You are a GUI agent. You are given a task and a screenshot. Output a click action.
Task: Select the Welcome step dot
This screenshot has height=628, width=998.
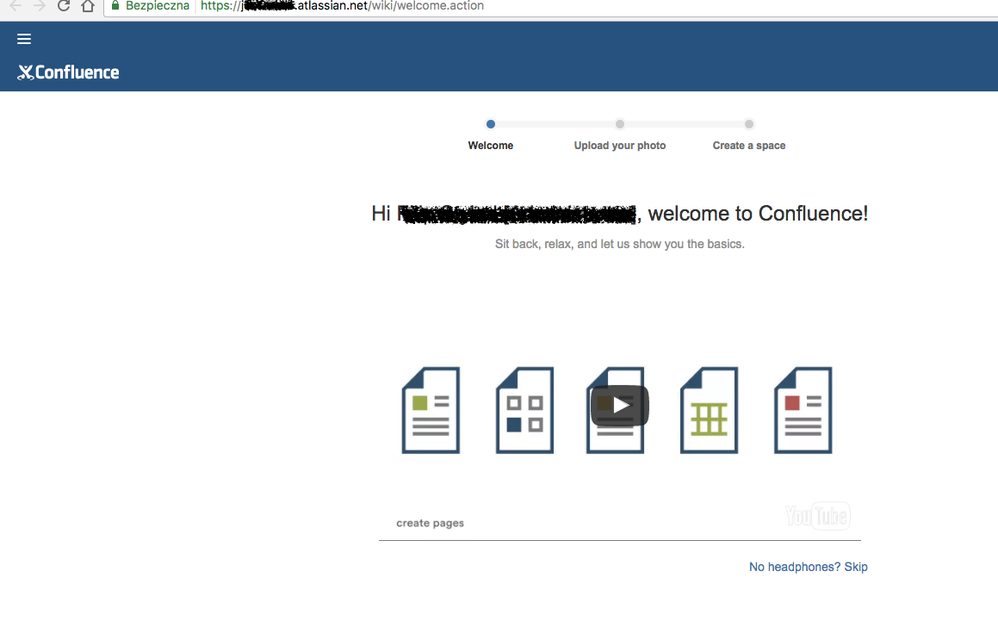pos(490,124)
